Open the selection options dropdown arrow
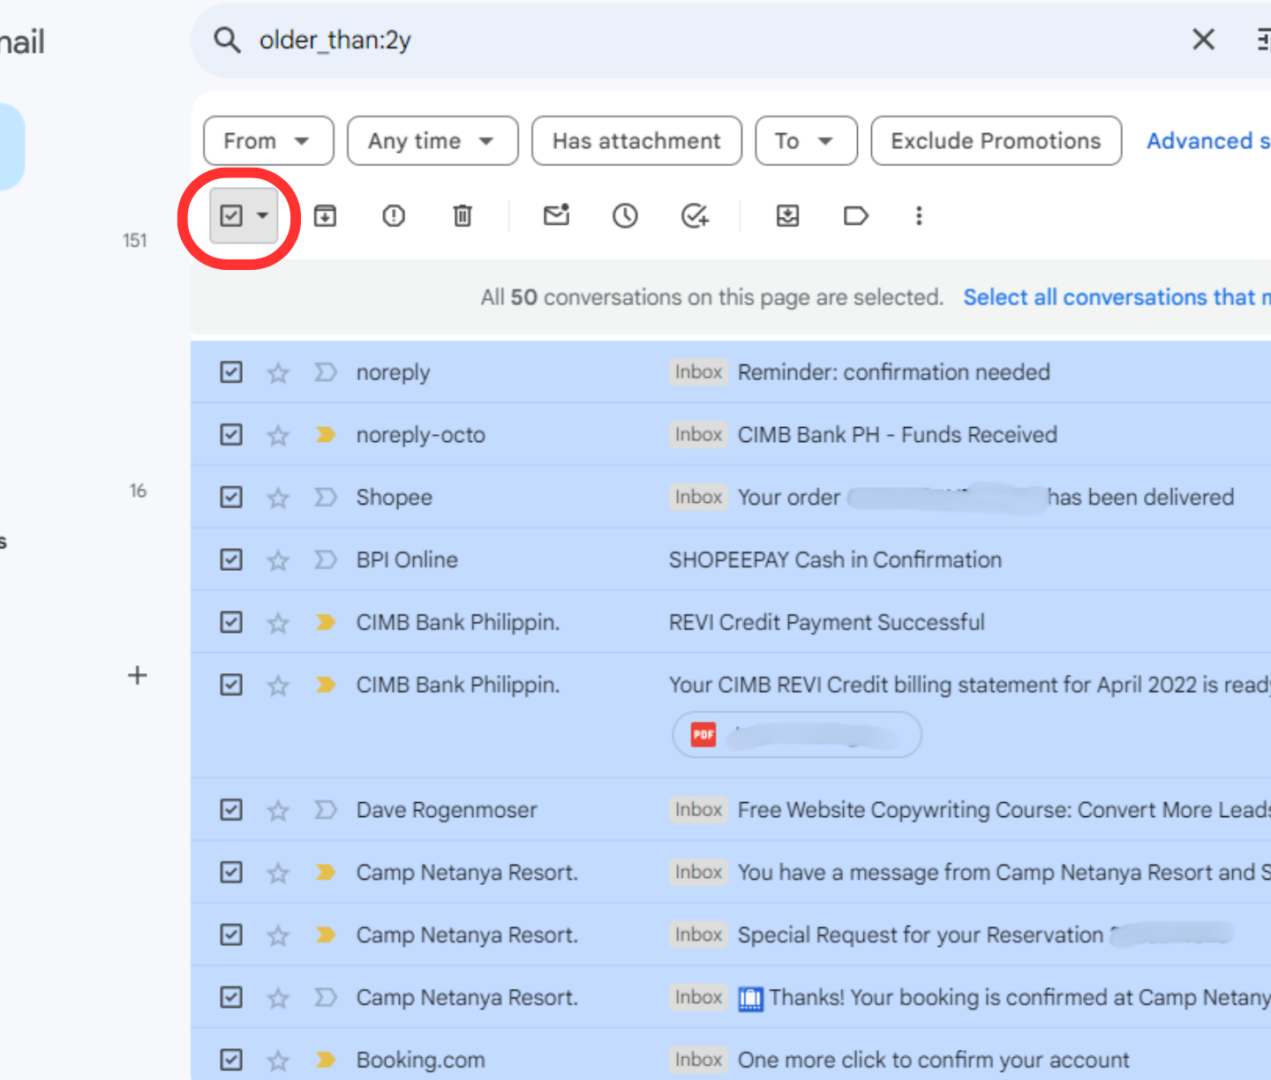This screenshot has height=1080, width=1271. coord(262,215)
